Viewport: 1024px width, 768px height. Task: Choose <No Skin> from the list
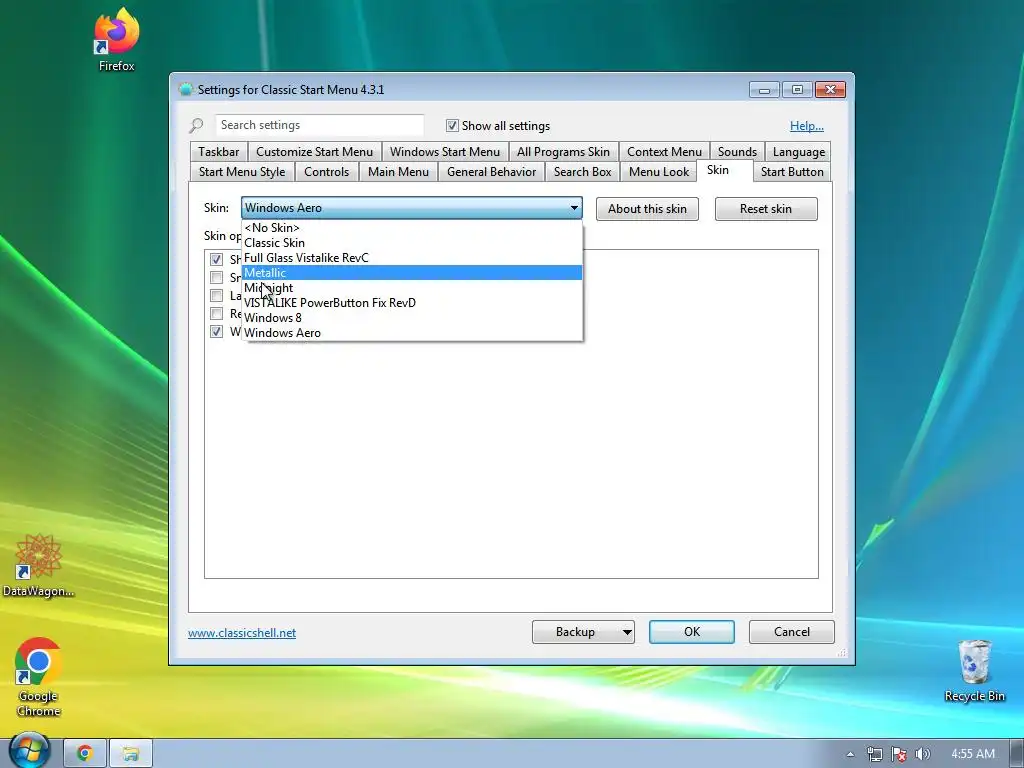coord(411,227)
